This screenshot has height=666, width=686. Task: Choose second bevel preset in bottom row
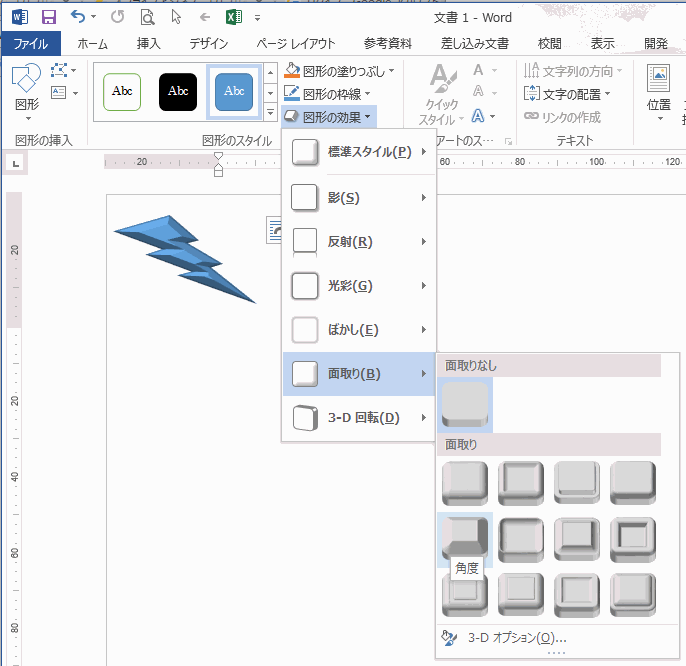(x=521, y=595)
